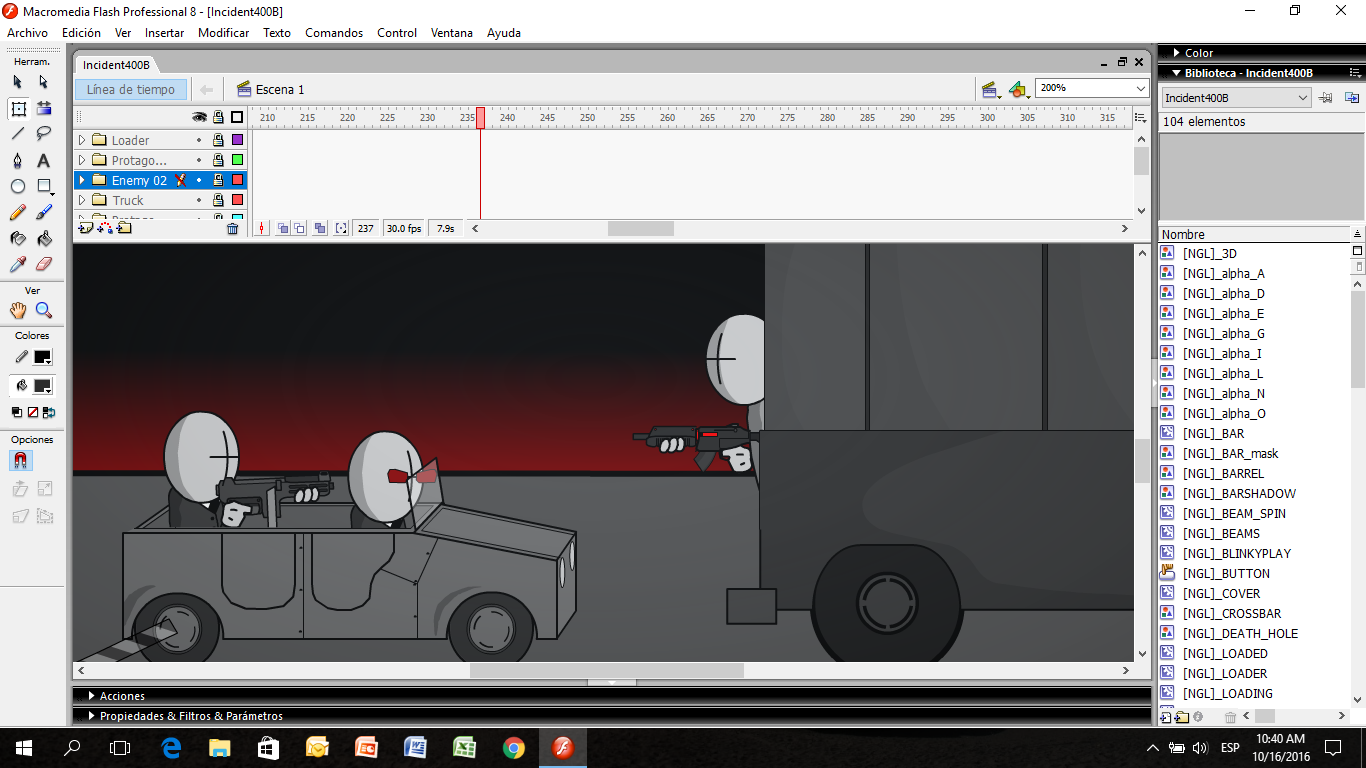This screenshot has height=768, width=1366.
Task: Toggle the Línea de tiempo button
Action: (x=131, y=89)
